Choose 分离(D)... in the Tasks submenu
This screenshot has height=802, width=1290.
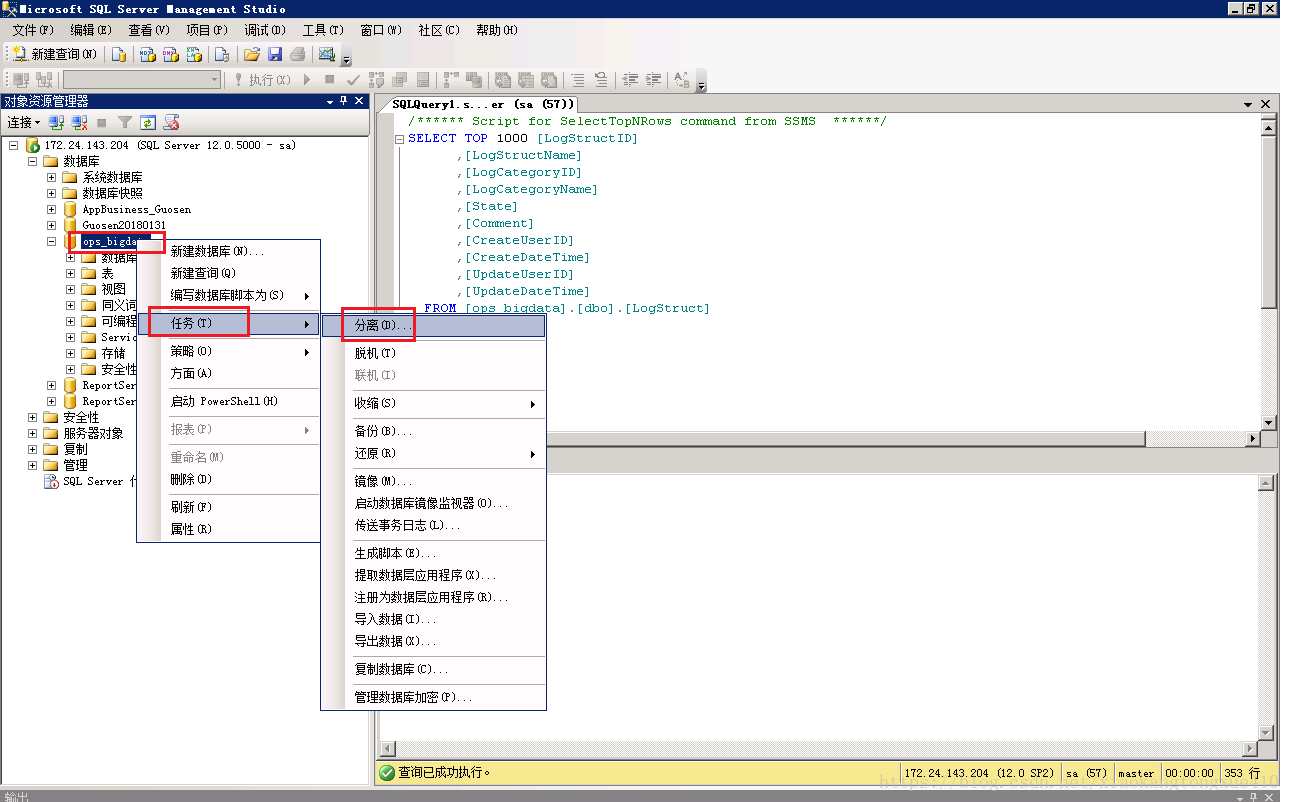click(x=433, y=326)
